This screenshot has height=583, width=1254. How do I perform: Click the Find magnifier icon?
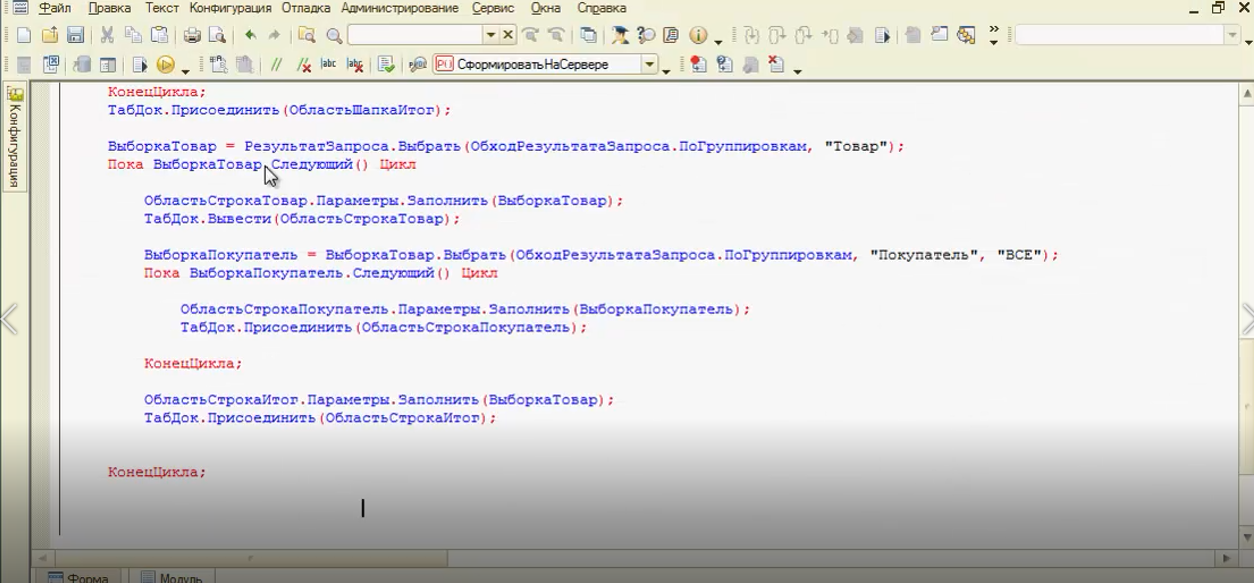click(334, 36)
